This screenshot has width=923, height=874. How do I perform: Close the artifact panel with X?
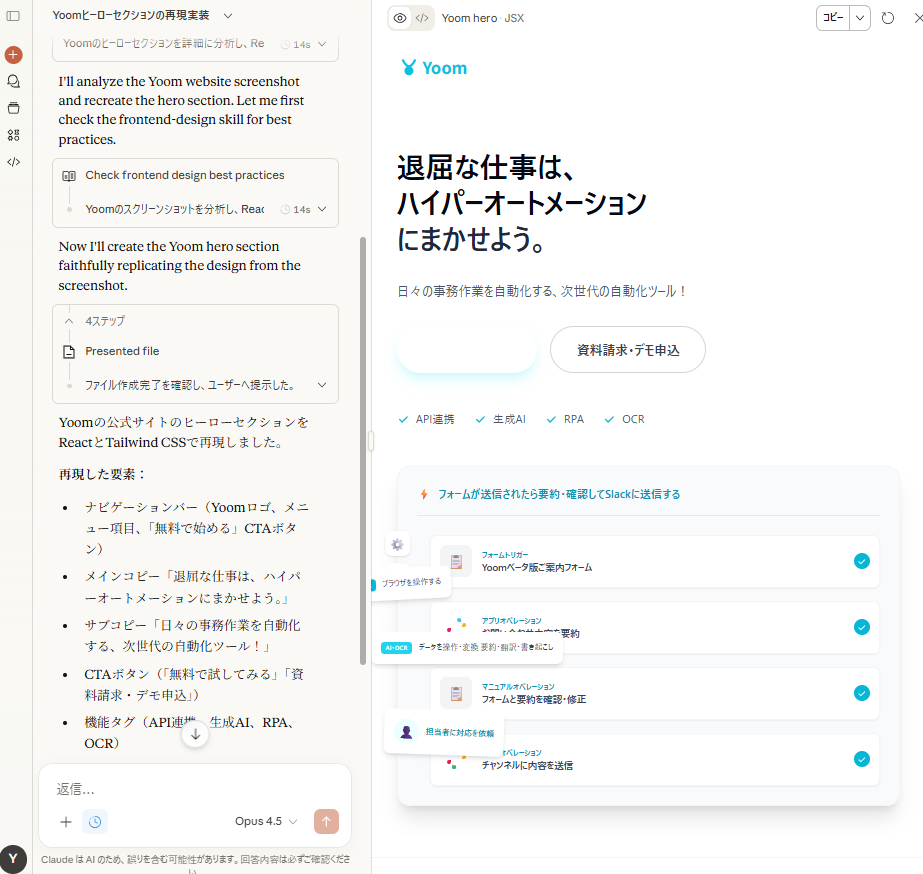click(x=918, y=18)
